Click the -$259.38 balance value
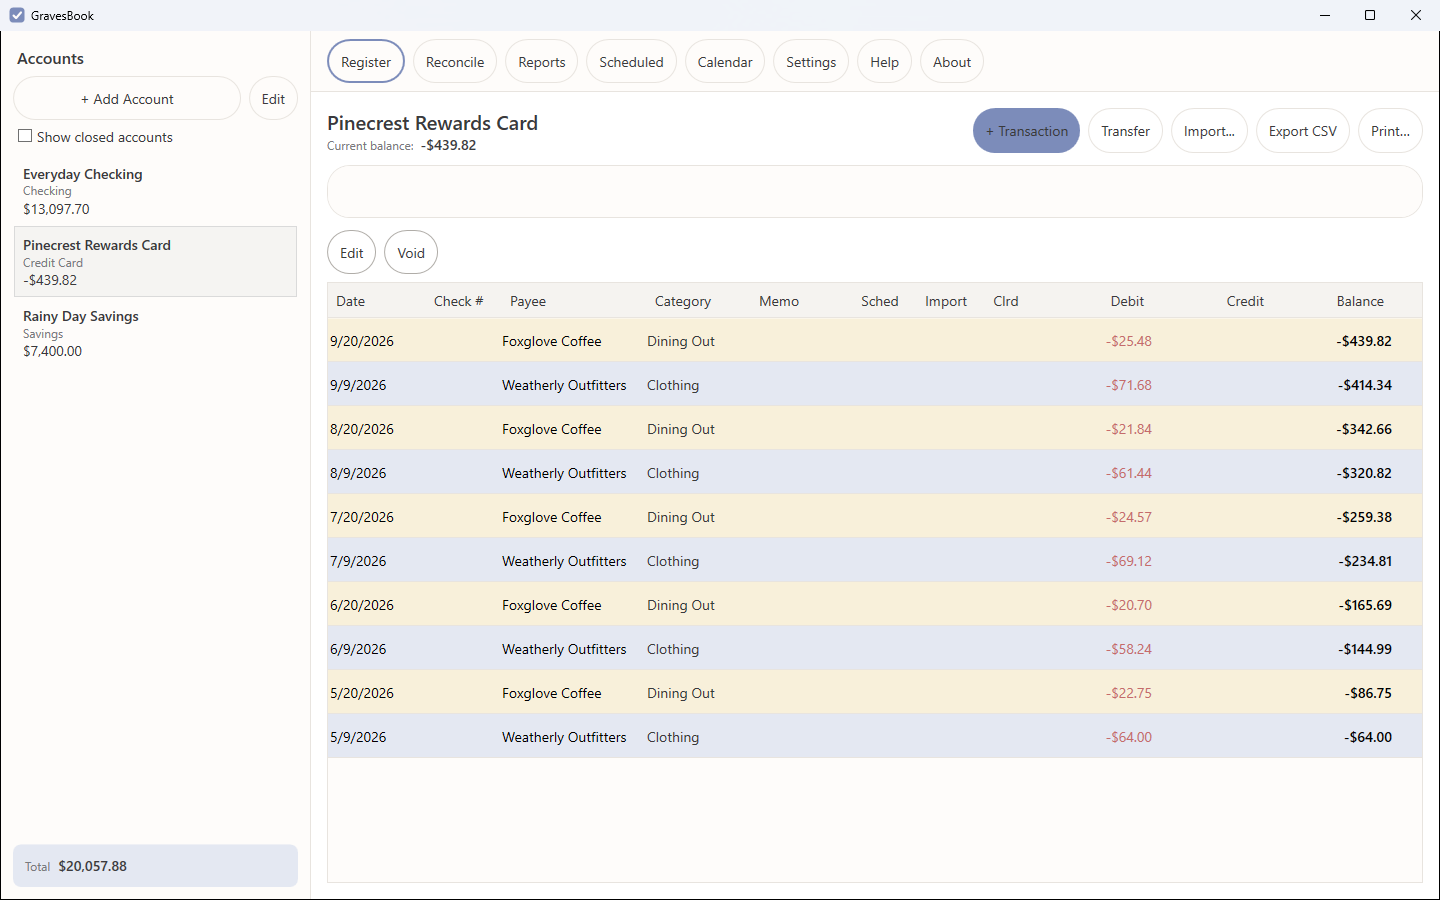1440x900 pixels. (x=1364, y=517)
